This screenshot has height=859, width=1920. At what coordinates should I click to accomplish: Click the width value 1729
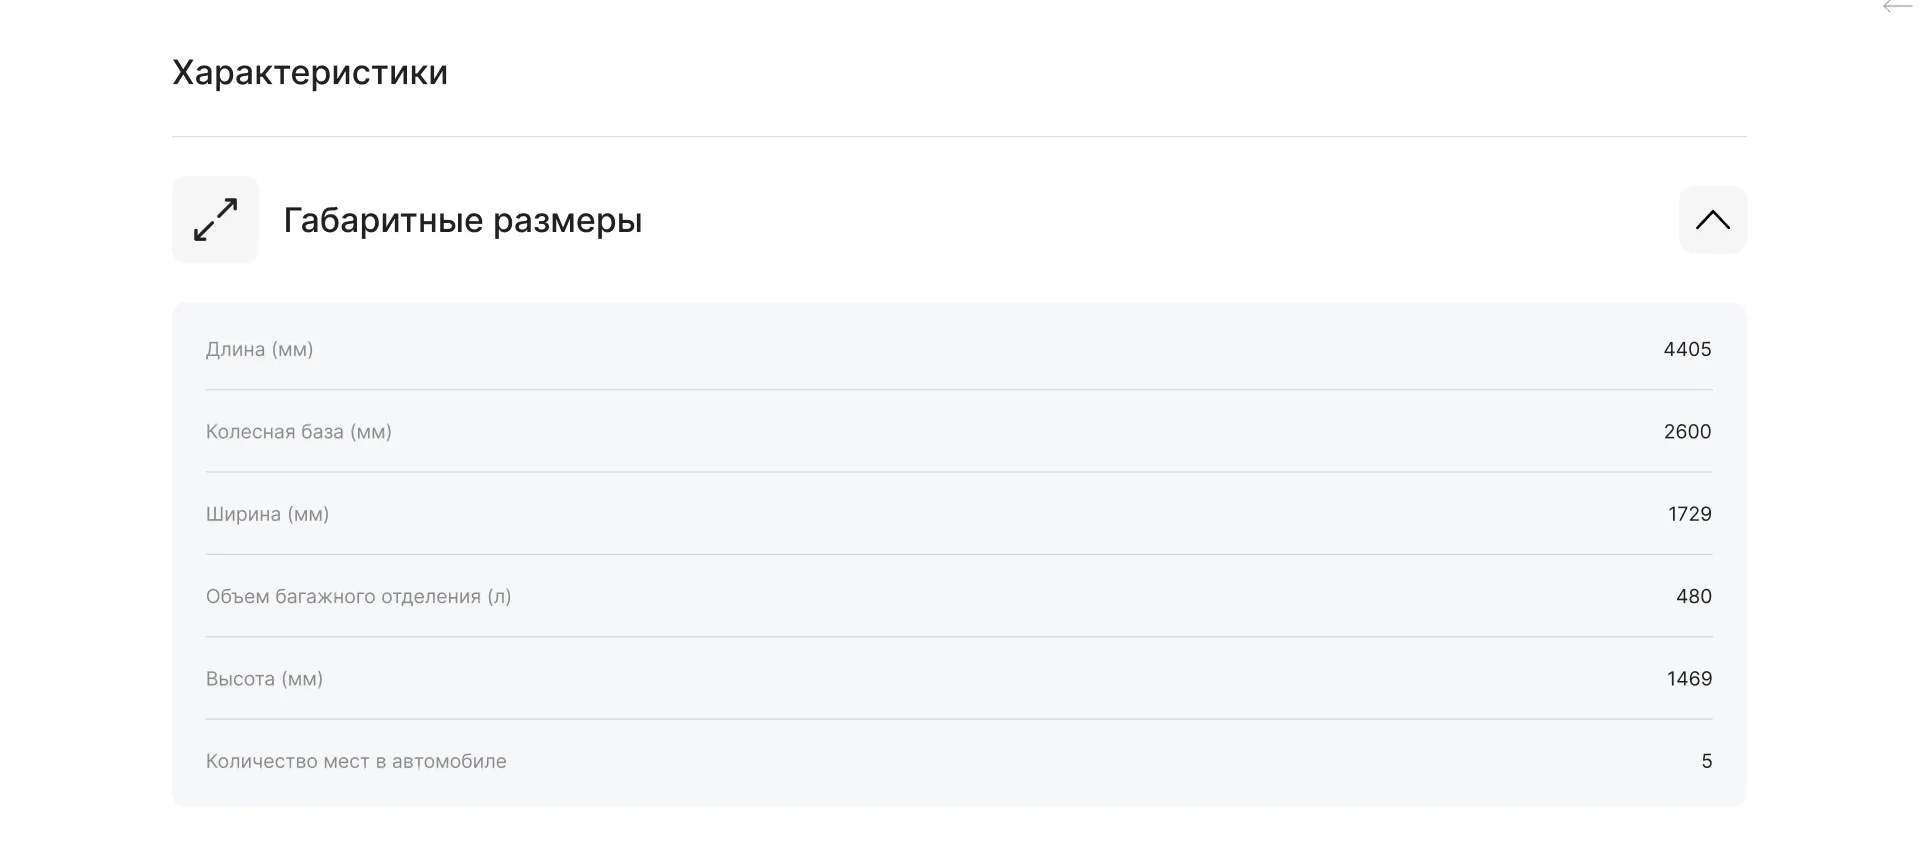(x=1689, y=514)
